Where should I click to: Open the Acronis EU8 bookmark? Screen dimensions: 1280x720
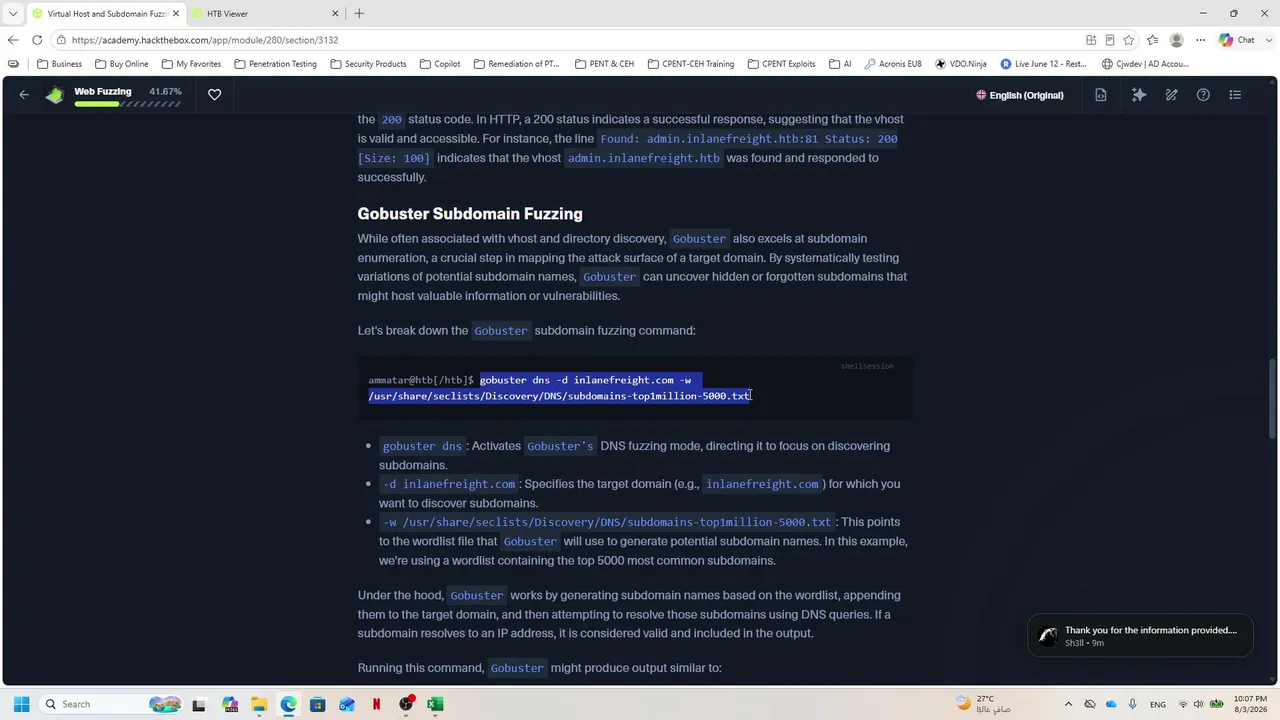893,64
